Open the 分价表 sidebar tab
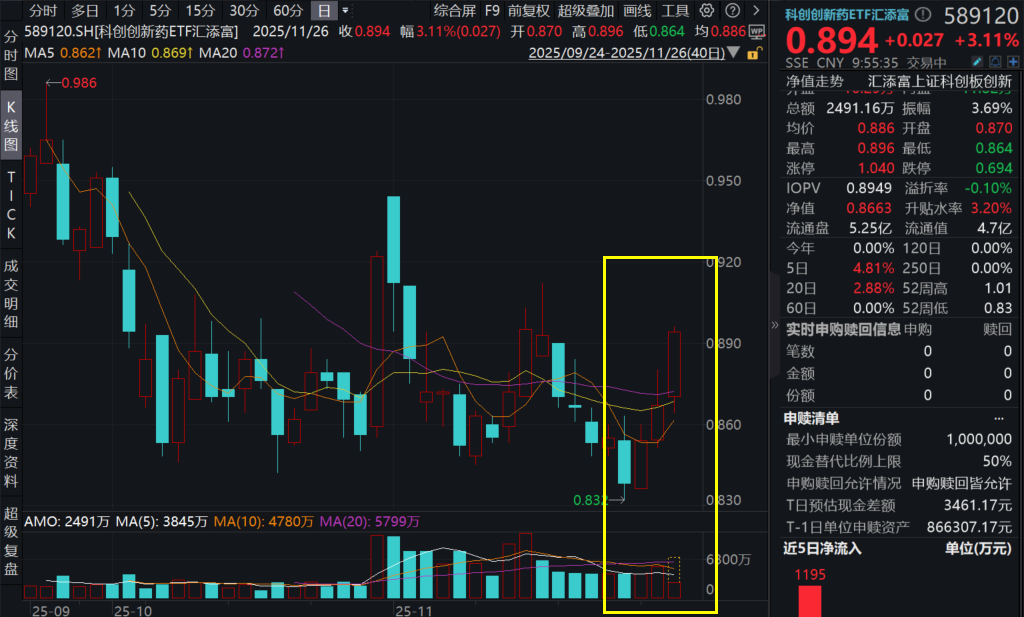This screenshot has height=617, width=1024. pos(10,373)
